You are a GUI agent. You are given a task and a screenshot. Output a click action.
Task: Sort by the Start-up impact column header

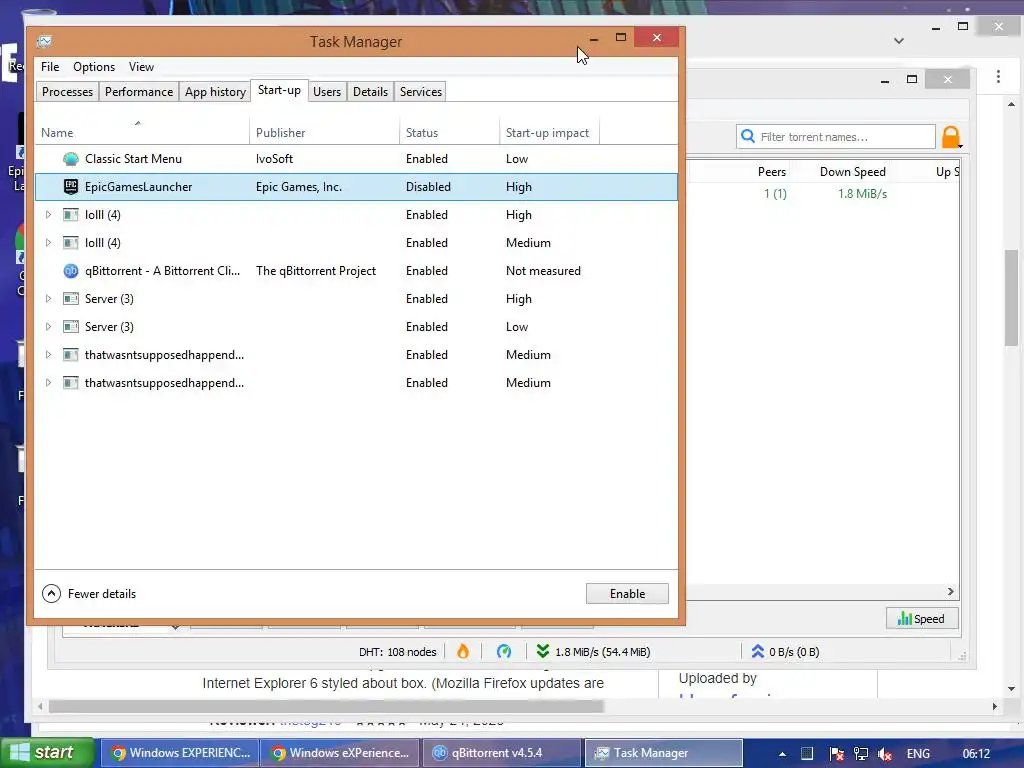tap(549, 132)
